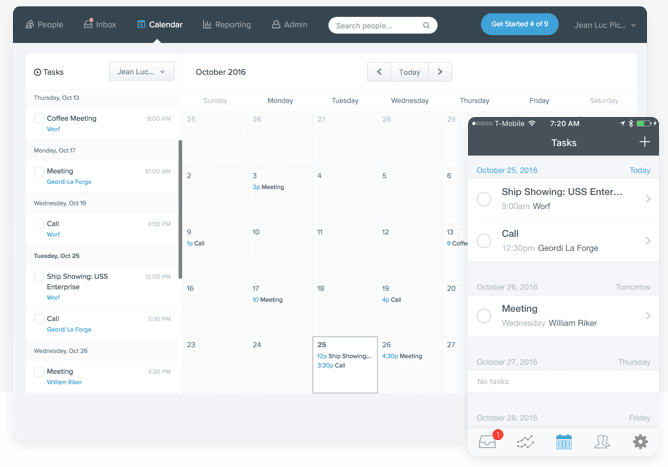The image size is (668, 467).
Task: Mark mobile Meeting task as complete
Action: (x=484, y=316)
